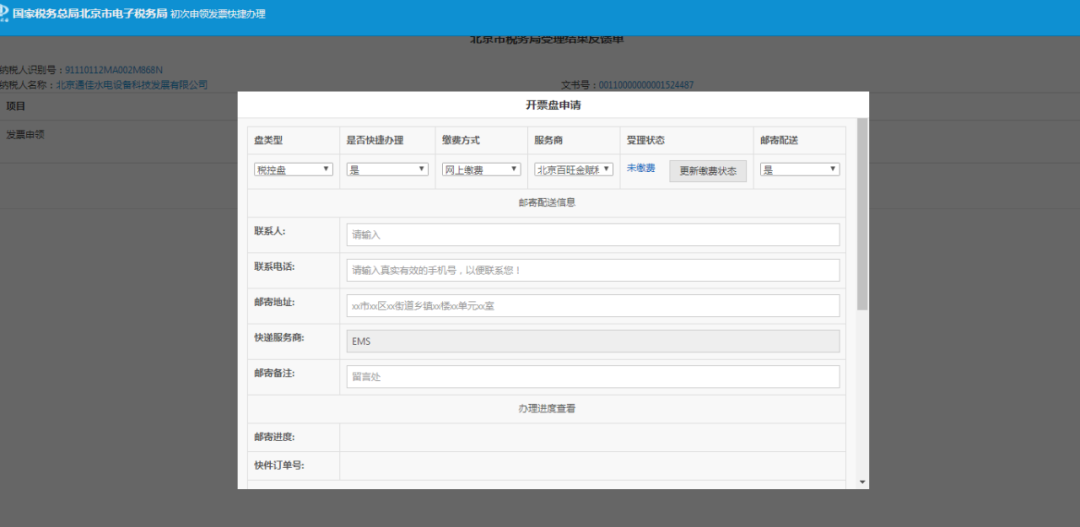Open the 盘类型 dropdown showing 税控盘
Viewport: 1080px width, 527px height.
coord(293,170)
